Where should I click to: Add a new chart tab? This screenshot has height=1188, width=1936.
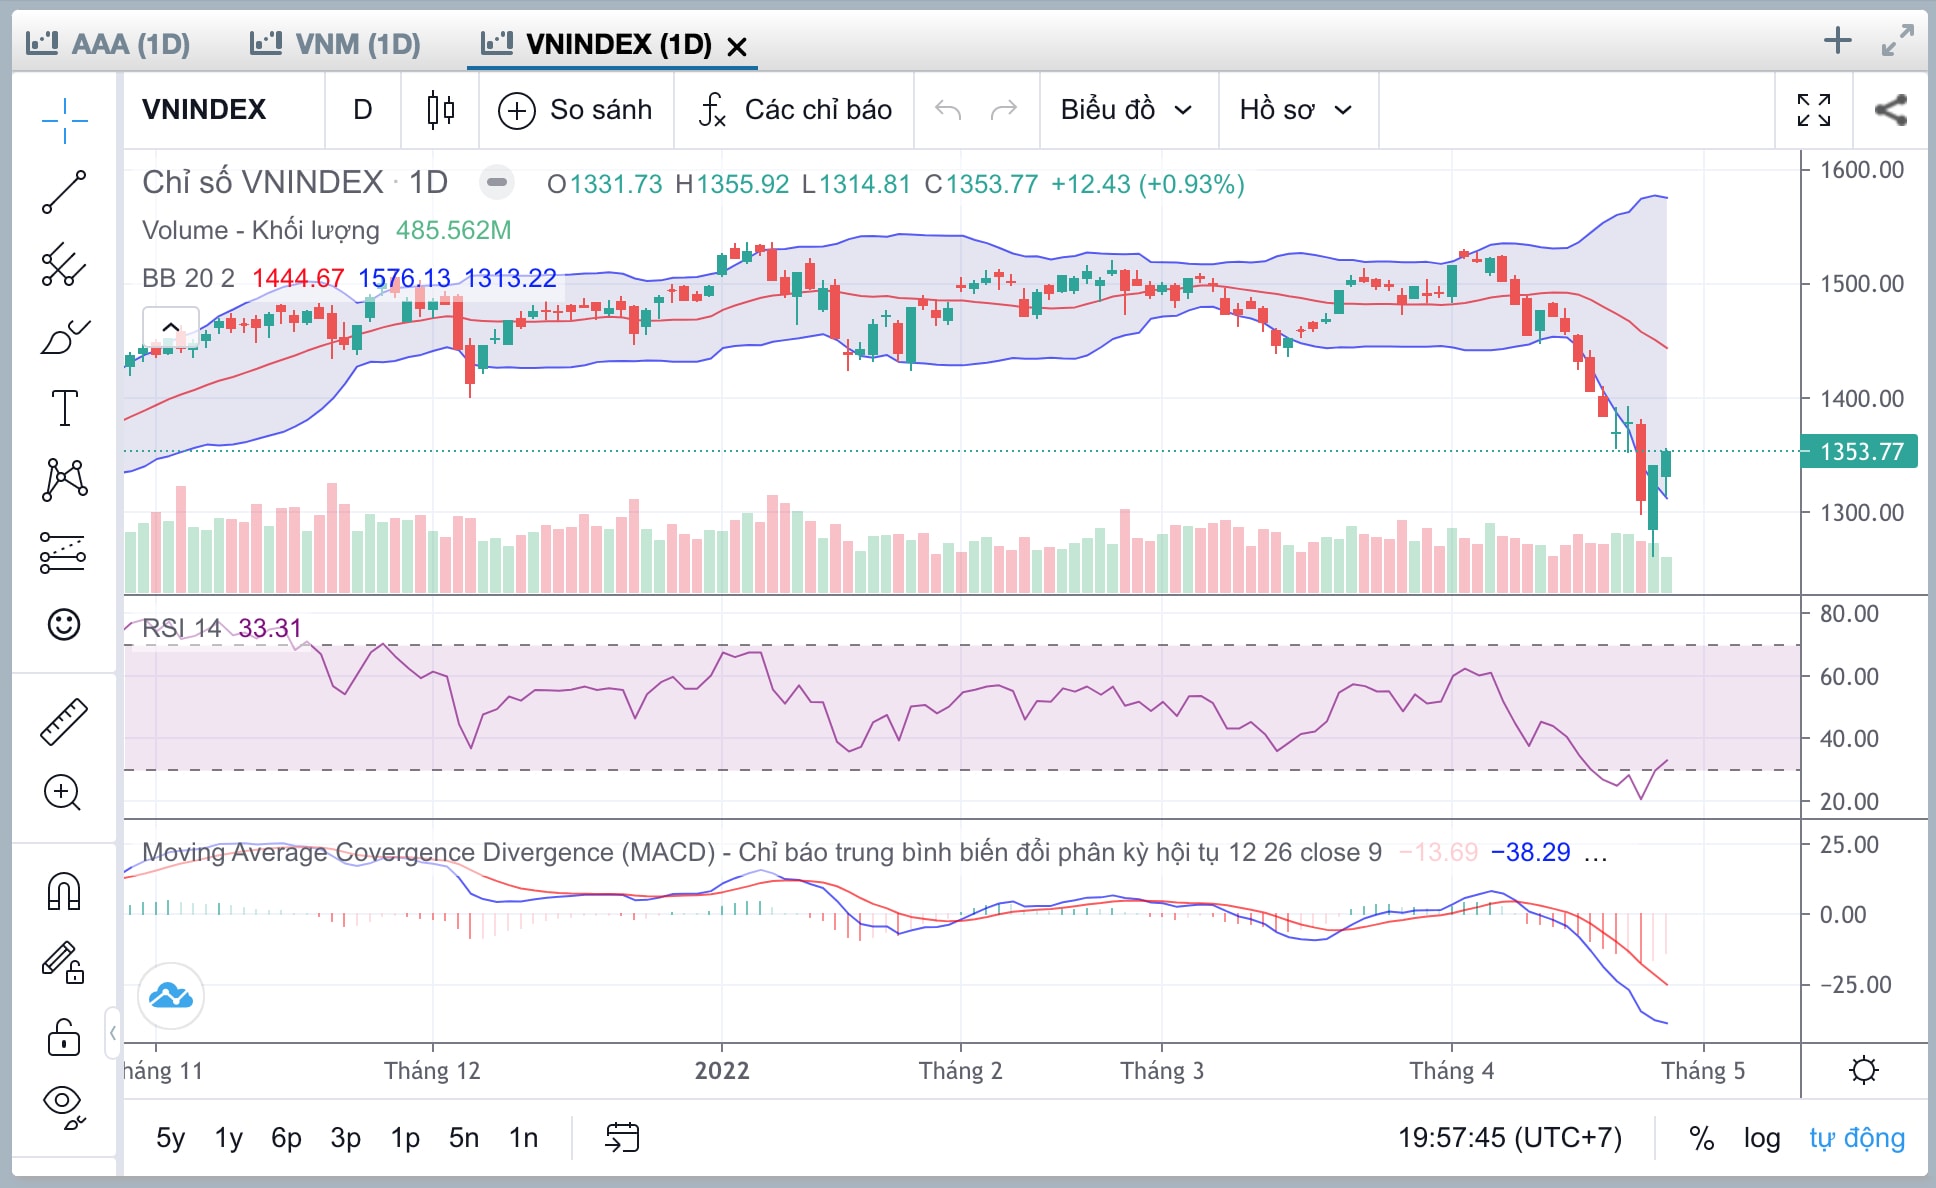pyautogui.click(x=1838, y=41)
